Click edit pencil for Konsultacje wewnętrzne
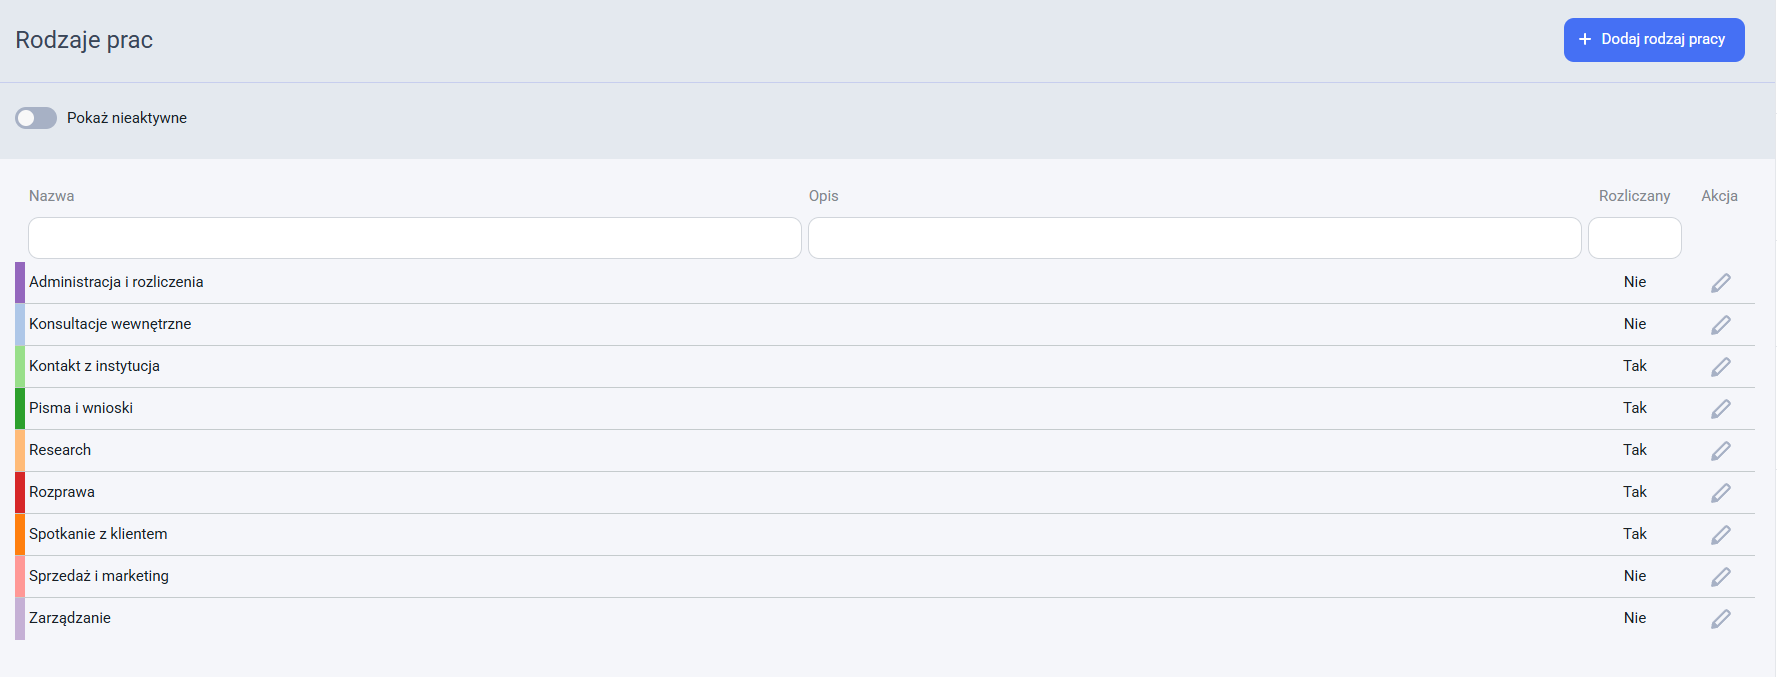Viewport: 1777px width, 677px height. (1720, 325)
